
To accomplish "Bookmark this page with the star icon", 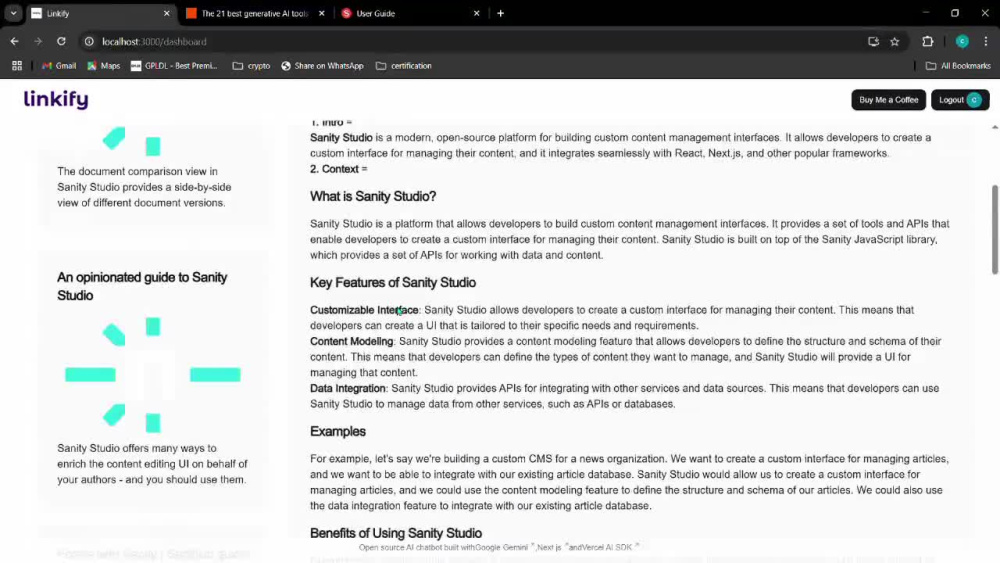I will coord(895,41).
